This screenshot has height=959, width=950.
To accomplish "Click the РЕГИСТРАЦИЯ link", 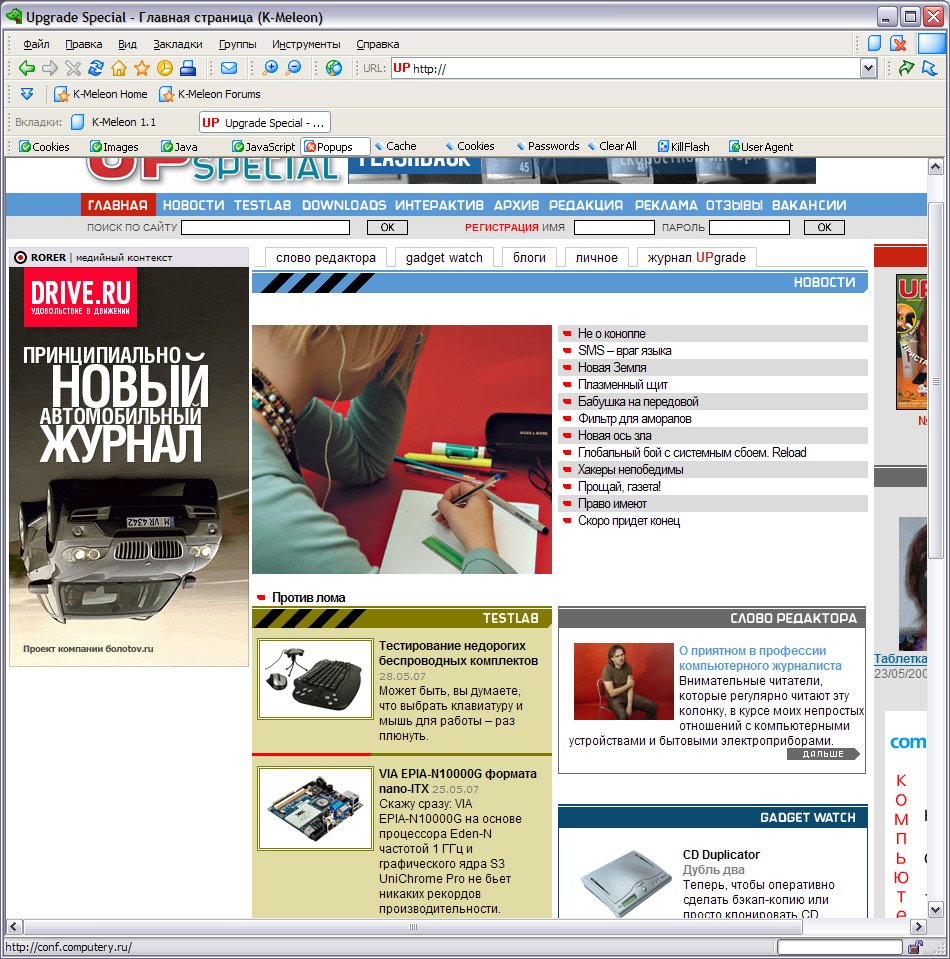I will [x=501, y=228].
